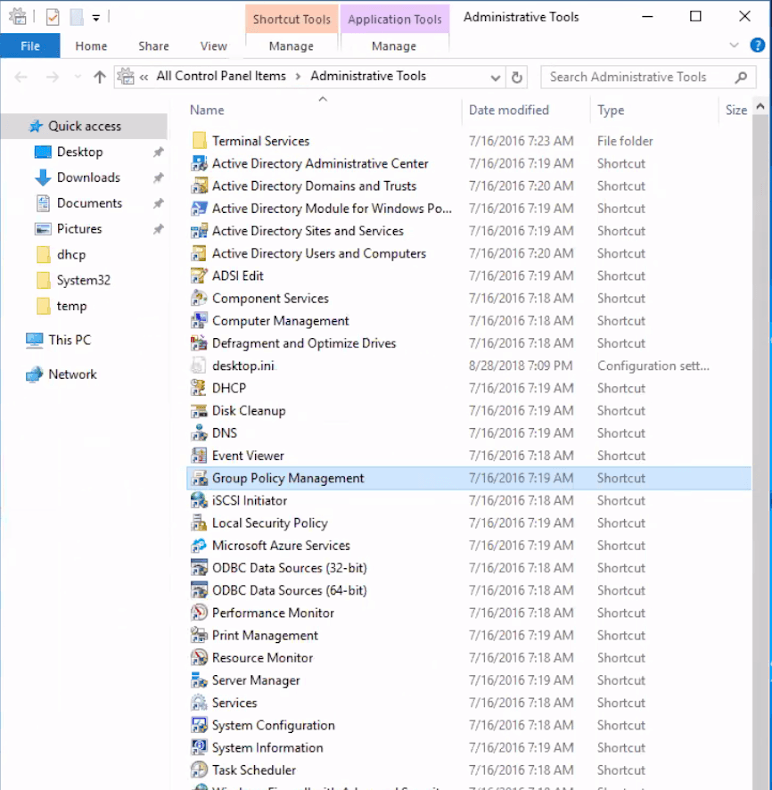Click the Active Directory Sites and Services icon
The width and height of the screenshot is (772, 790).
(x=199, y=231)
